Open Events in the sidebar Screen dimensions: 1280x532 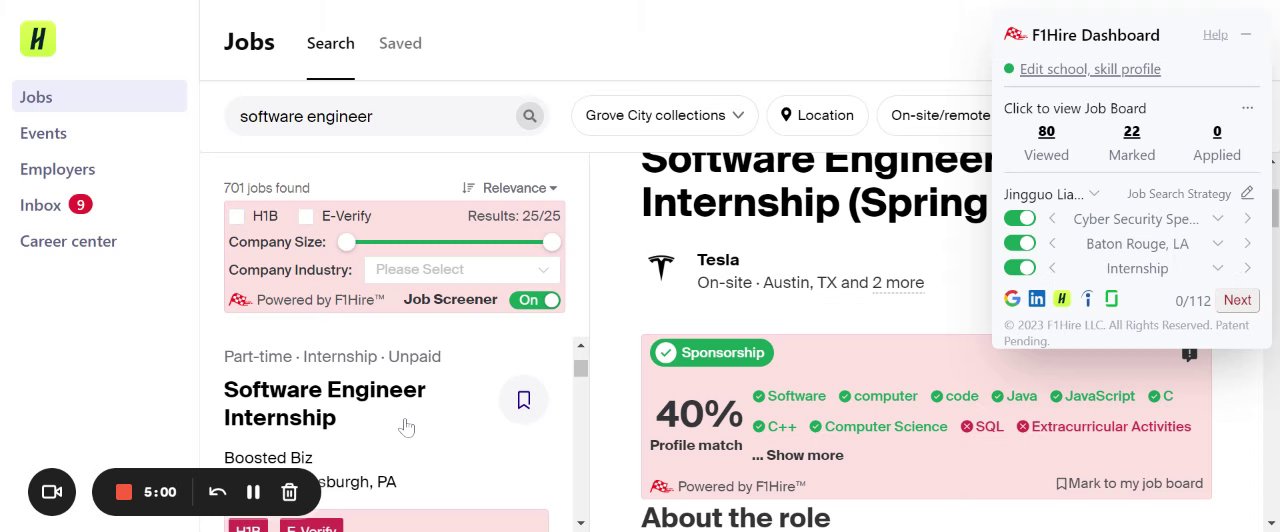click(x=43, y=133)
